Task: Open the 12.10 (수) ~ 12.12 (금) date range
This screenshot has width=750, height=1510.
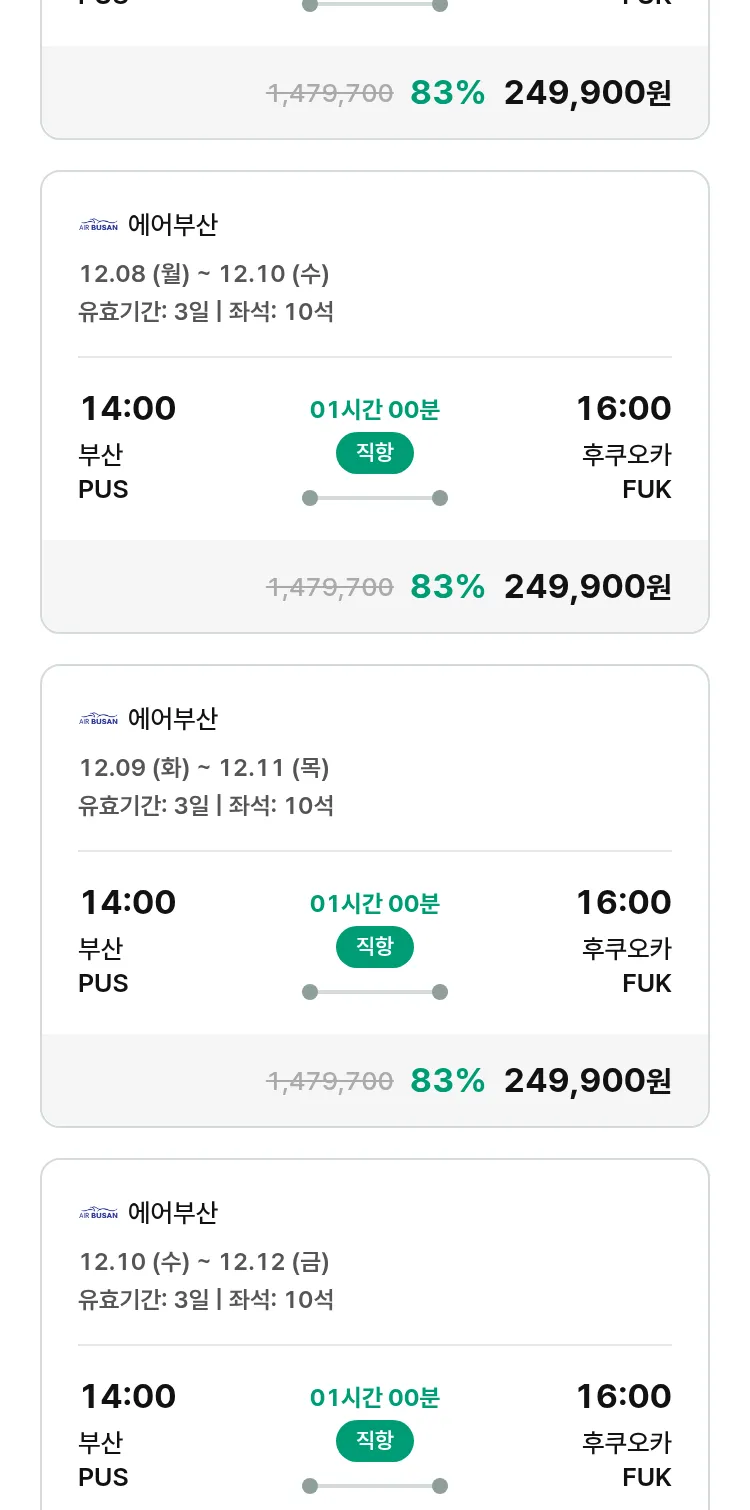Action: click(204, 1262)
